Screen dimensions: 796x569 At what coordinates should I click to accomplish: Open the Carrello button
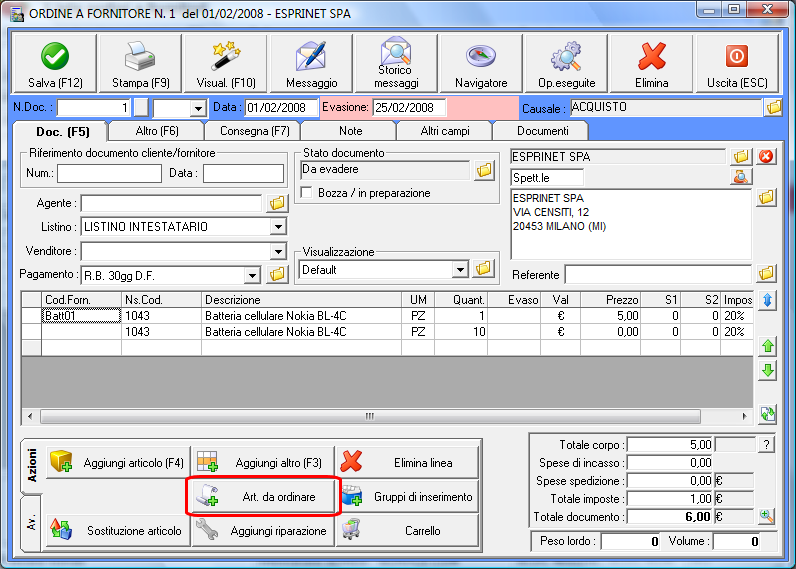click(x=407, y=530)
